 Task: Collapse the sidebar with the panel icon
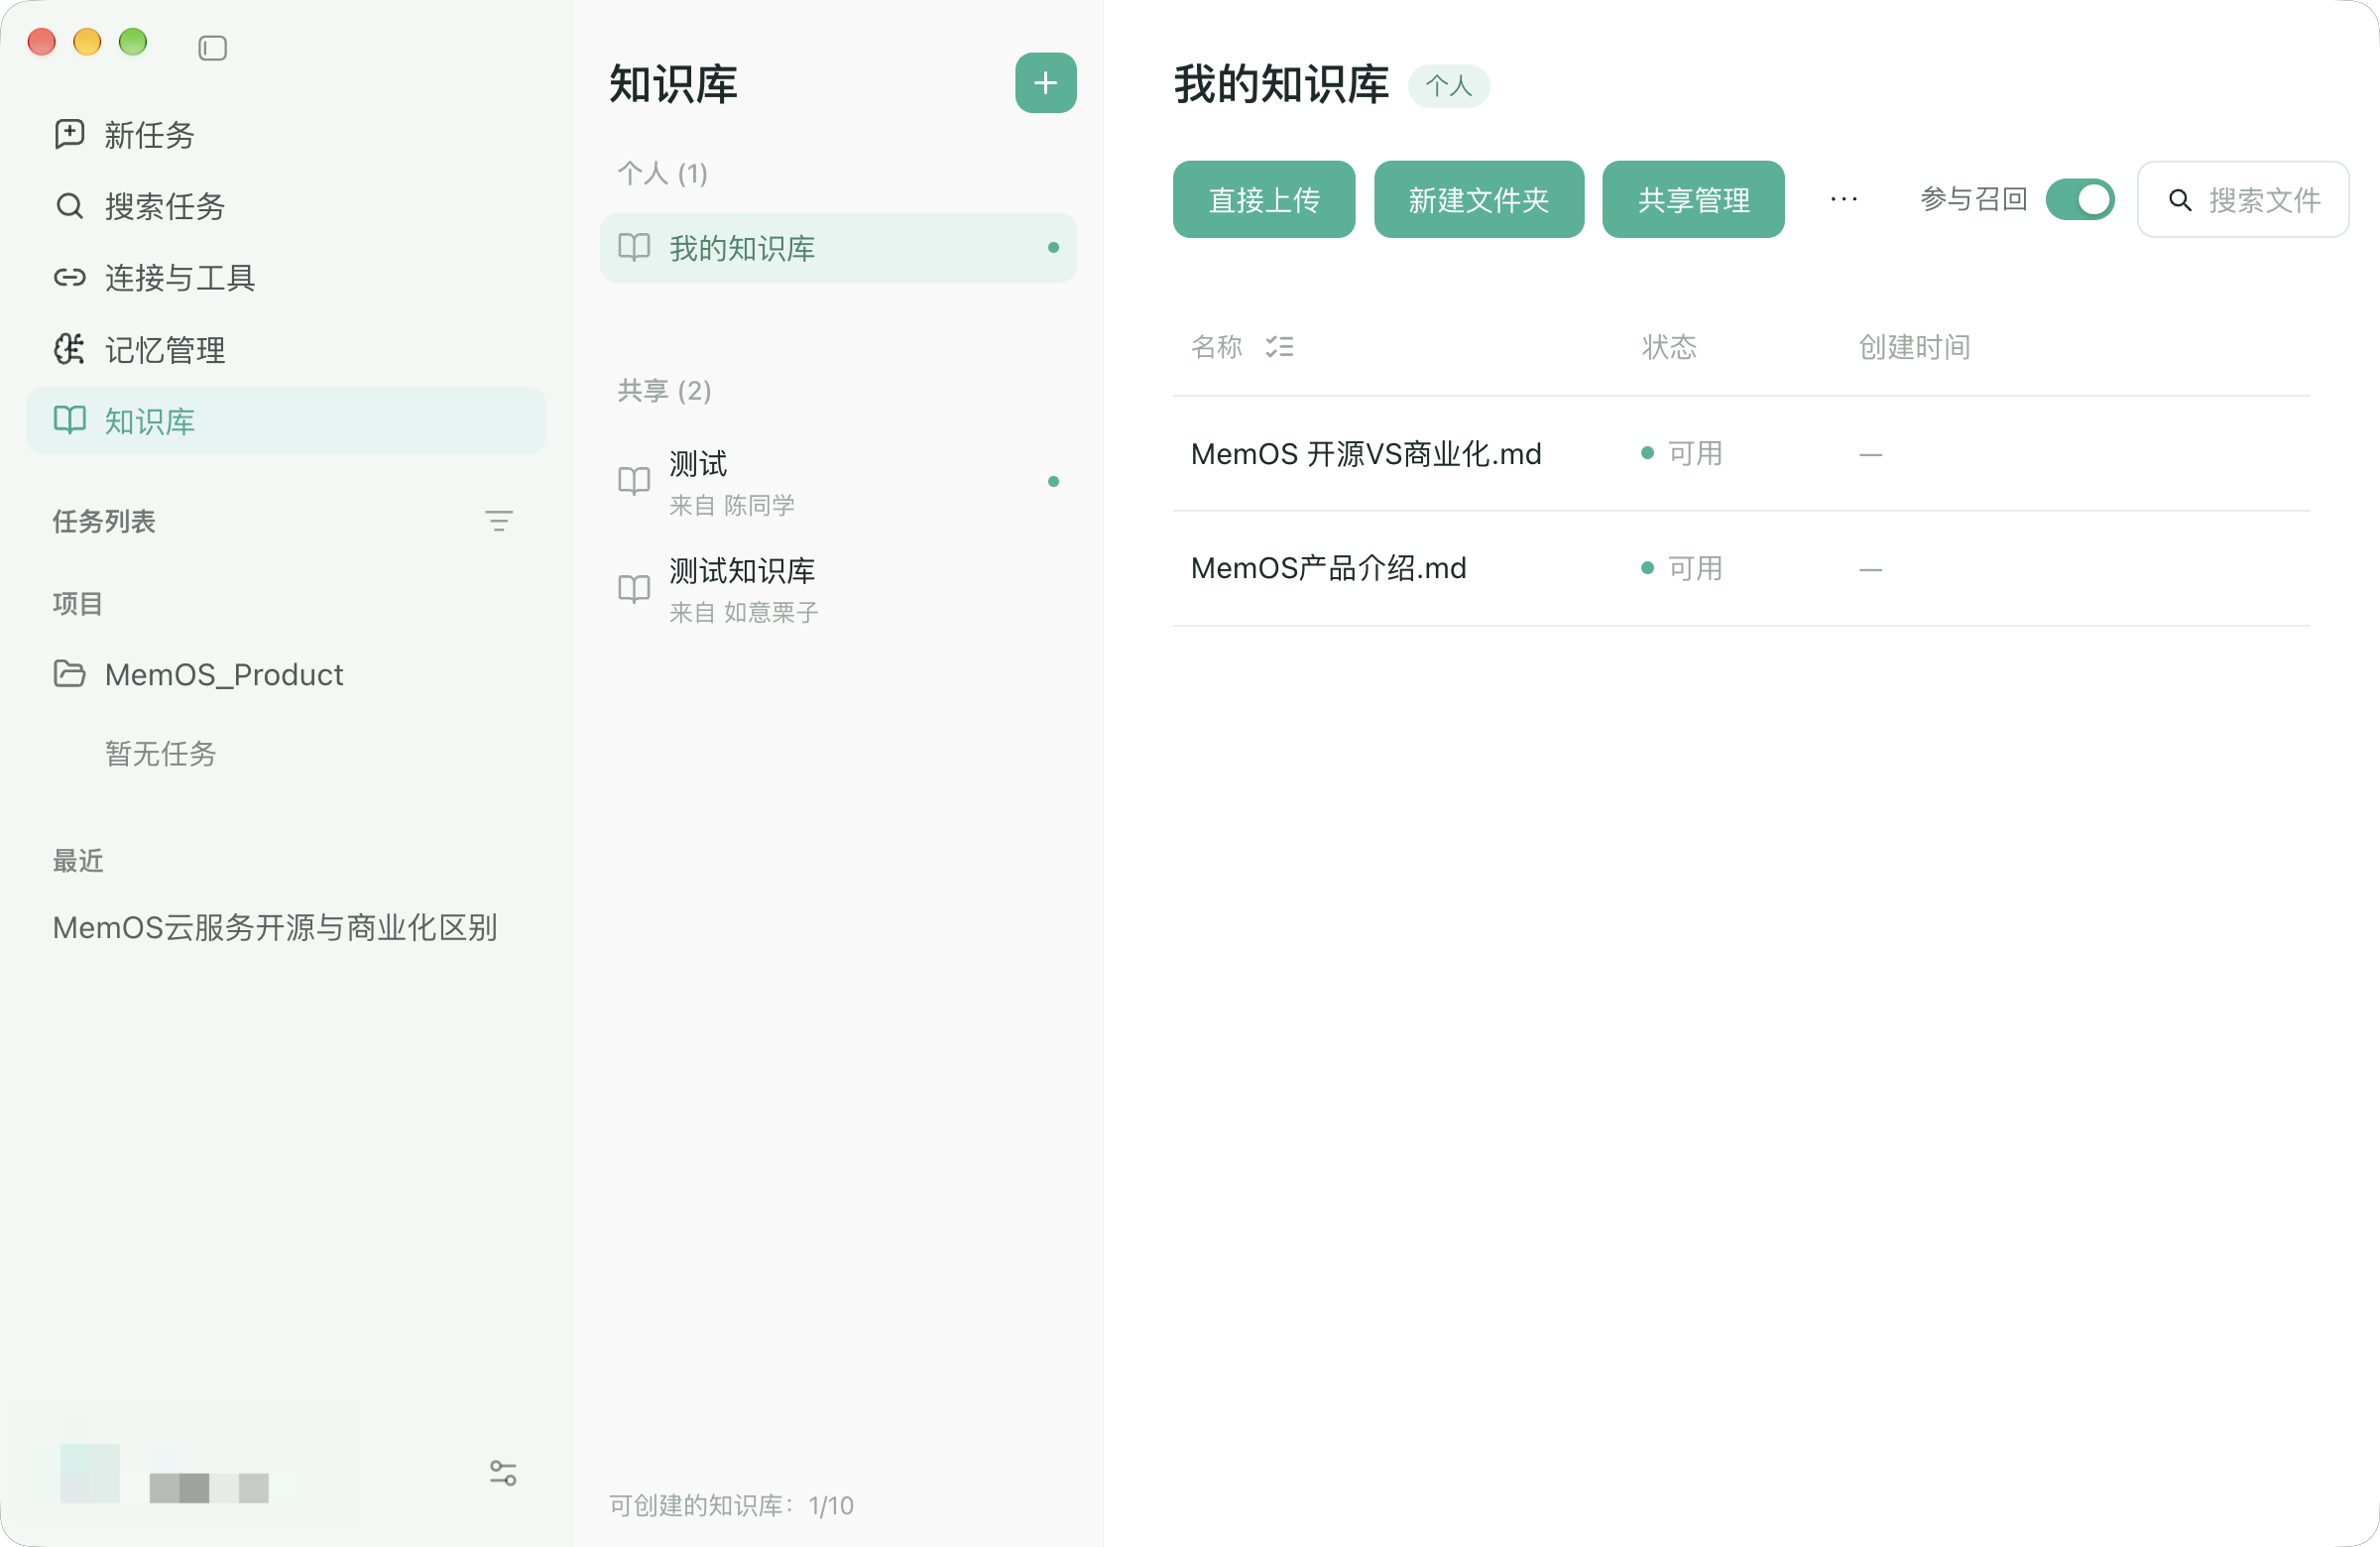click(212, 48)
